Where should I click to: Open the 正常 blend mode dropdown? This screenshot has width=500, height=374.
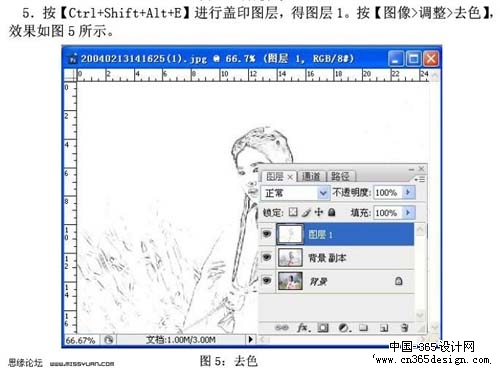[295, 193]
